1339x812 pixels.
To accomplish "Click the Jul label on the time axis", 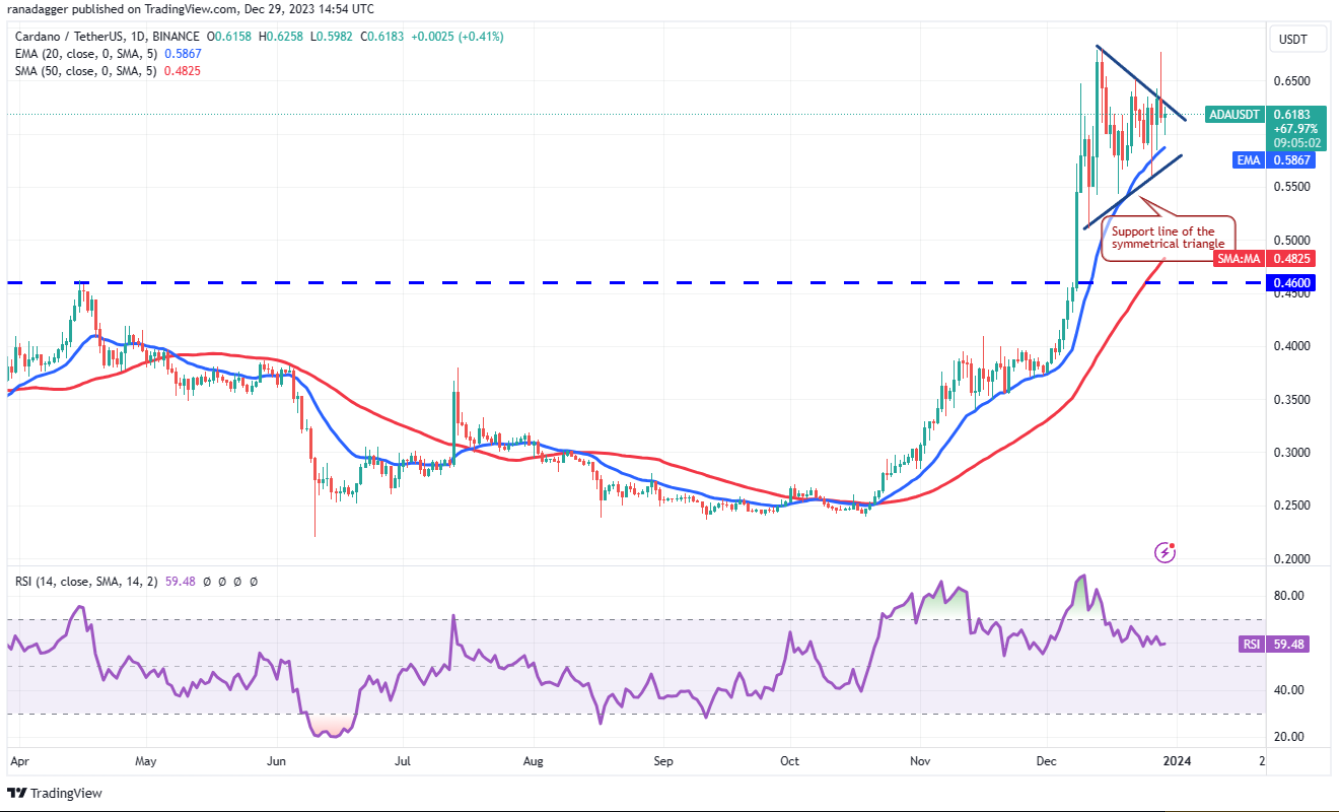I will (x=404, y=760).
